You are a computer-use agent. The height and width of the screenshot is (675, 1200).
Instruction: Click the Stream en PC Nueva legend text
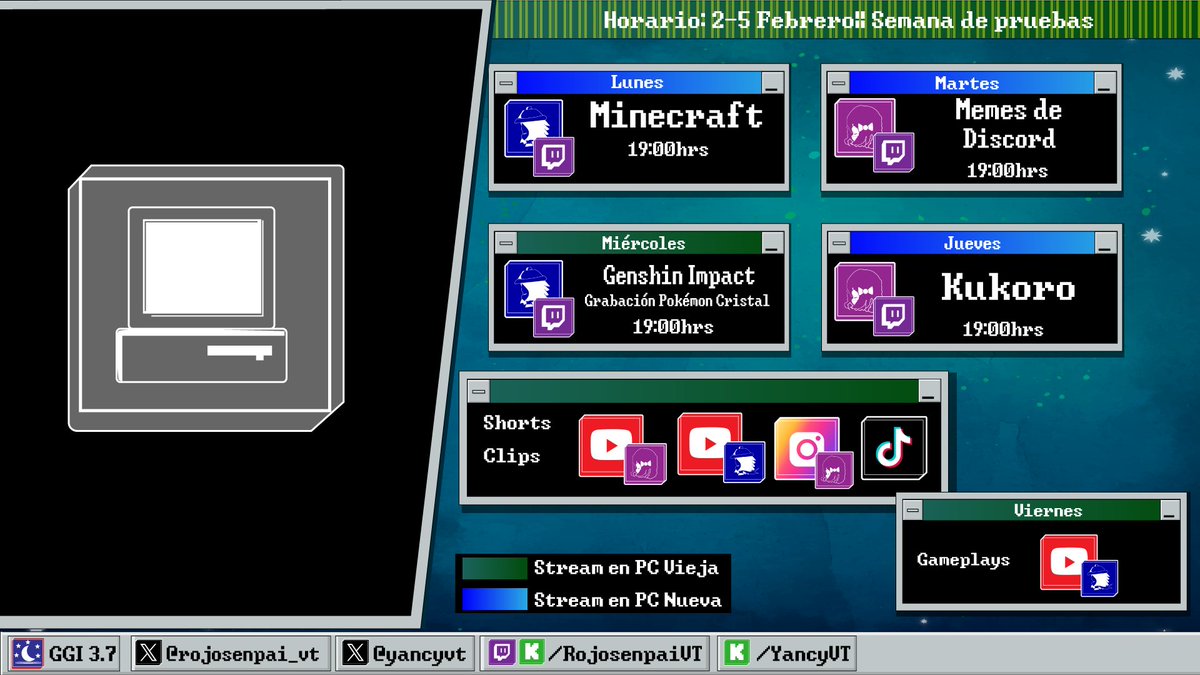pyautogui.click(x=627, y=600)
